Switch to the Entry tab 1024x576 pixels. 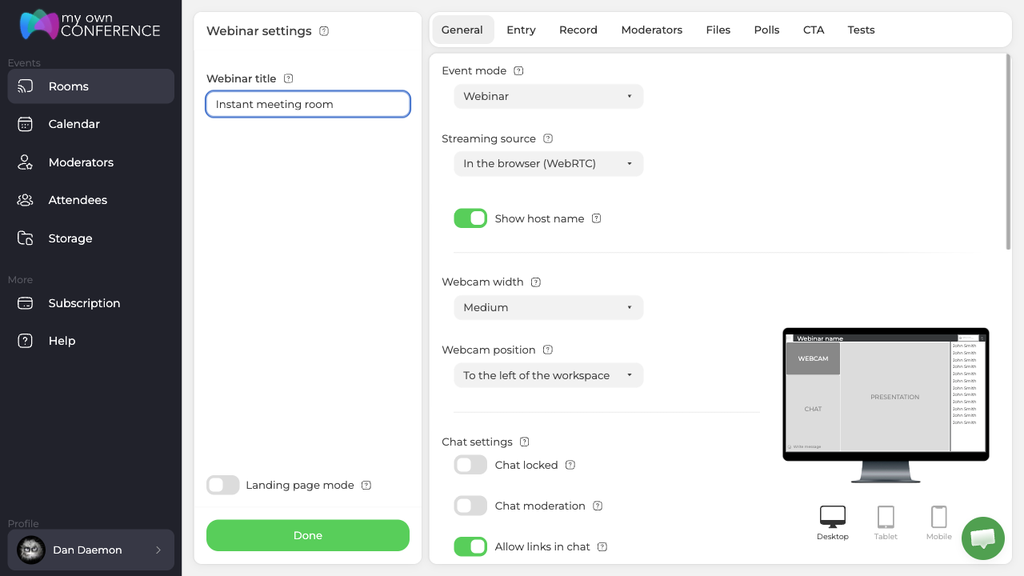click(521, 30)
